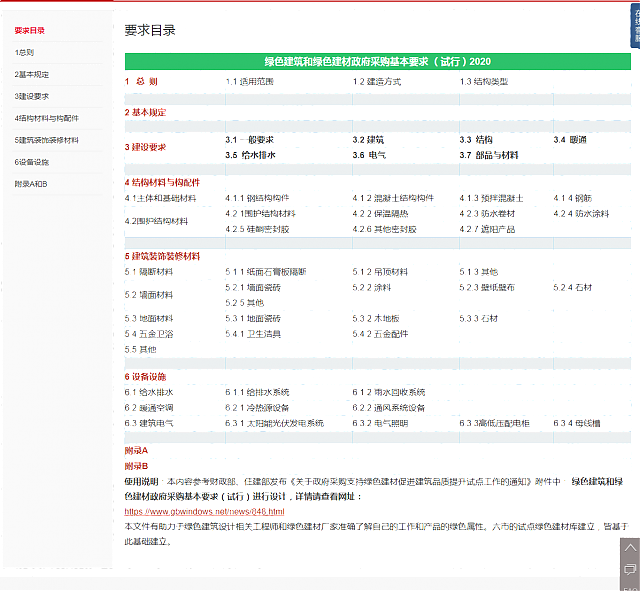Open 2基本规定 sidebar item
This screenshot has height=591, width=640.
point(30,73)
